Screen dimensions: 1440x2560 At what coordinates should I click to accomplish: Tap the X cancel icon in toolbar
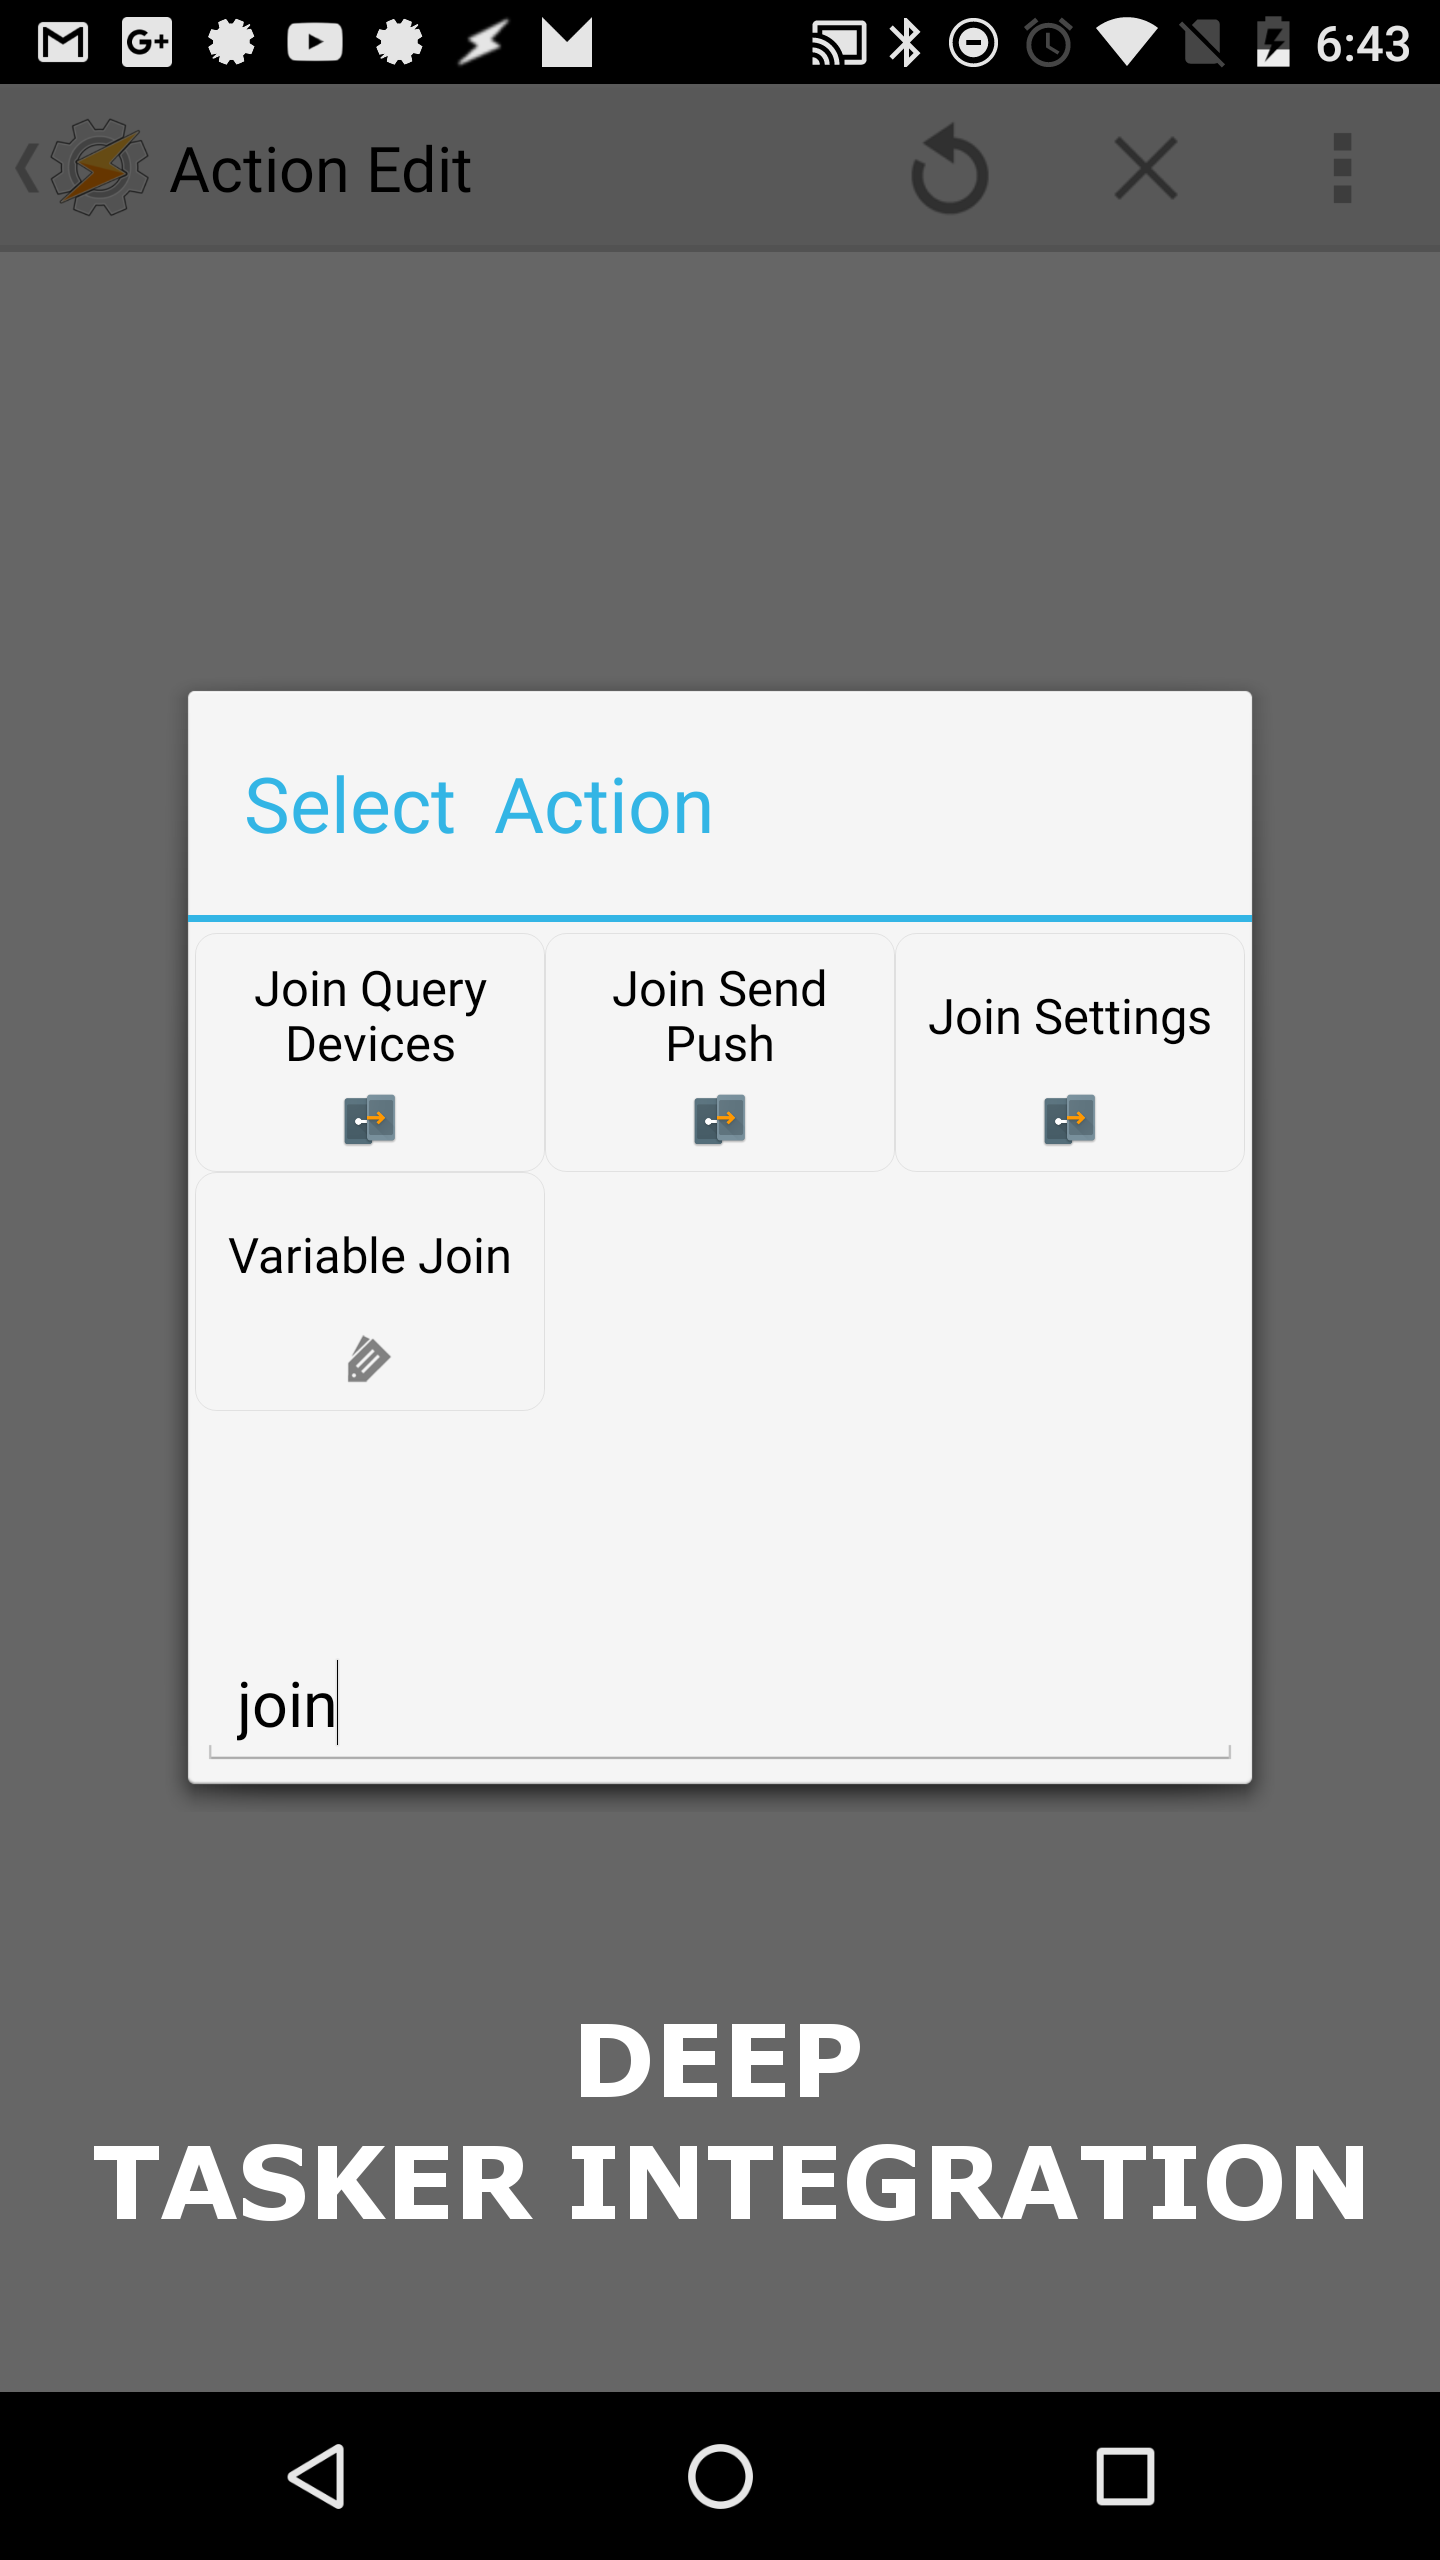(1146, 169)
